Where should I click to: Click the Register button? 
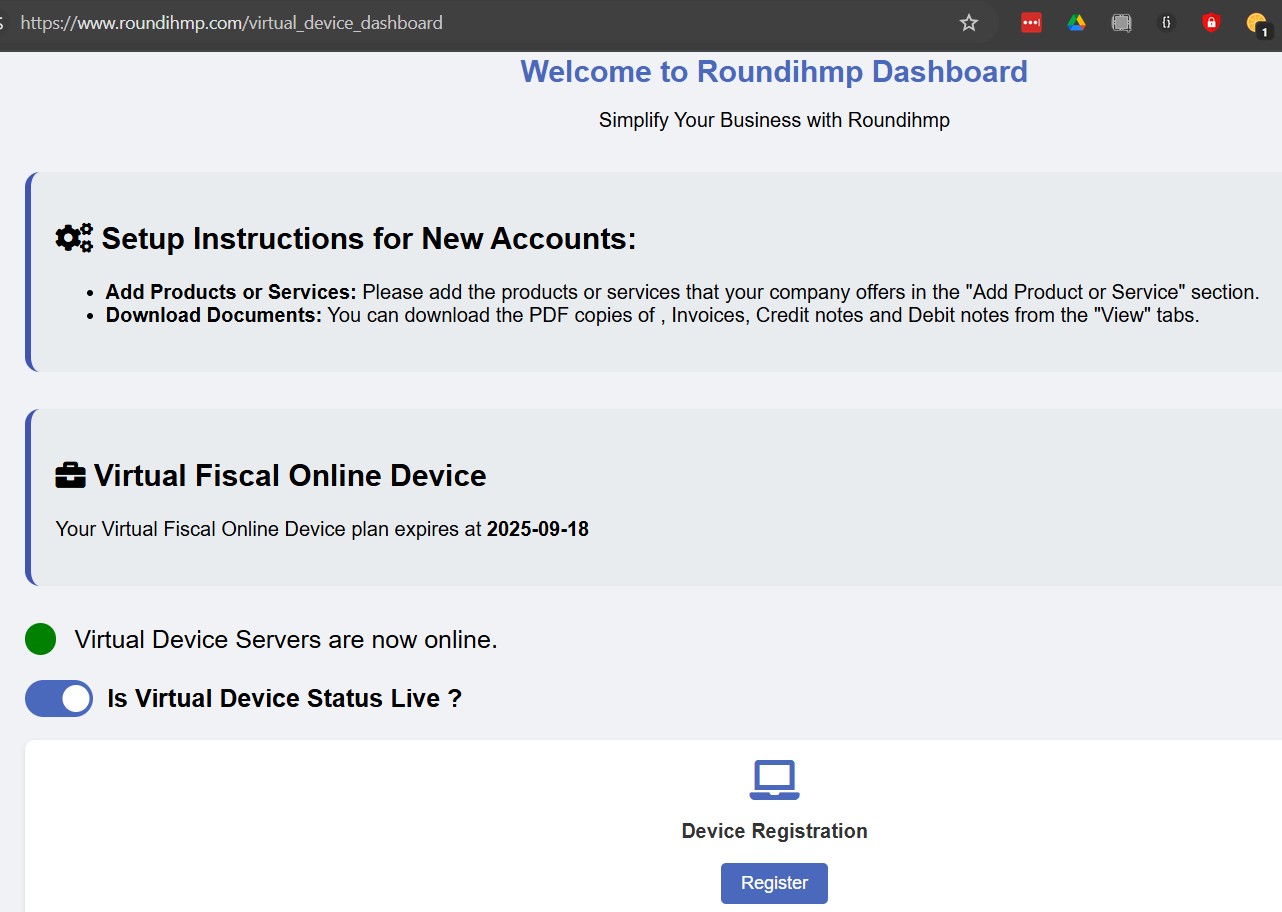(774, 883)
